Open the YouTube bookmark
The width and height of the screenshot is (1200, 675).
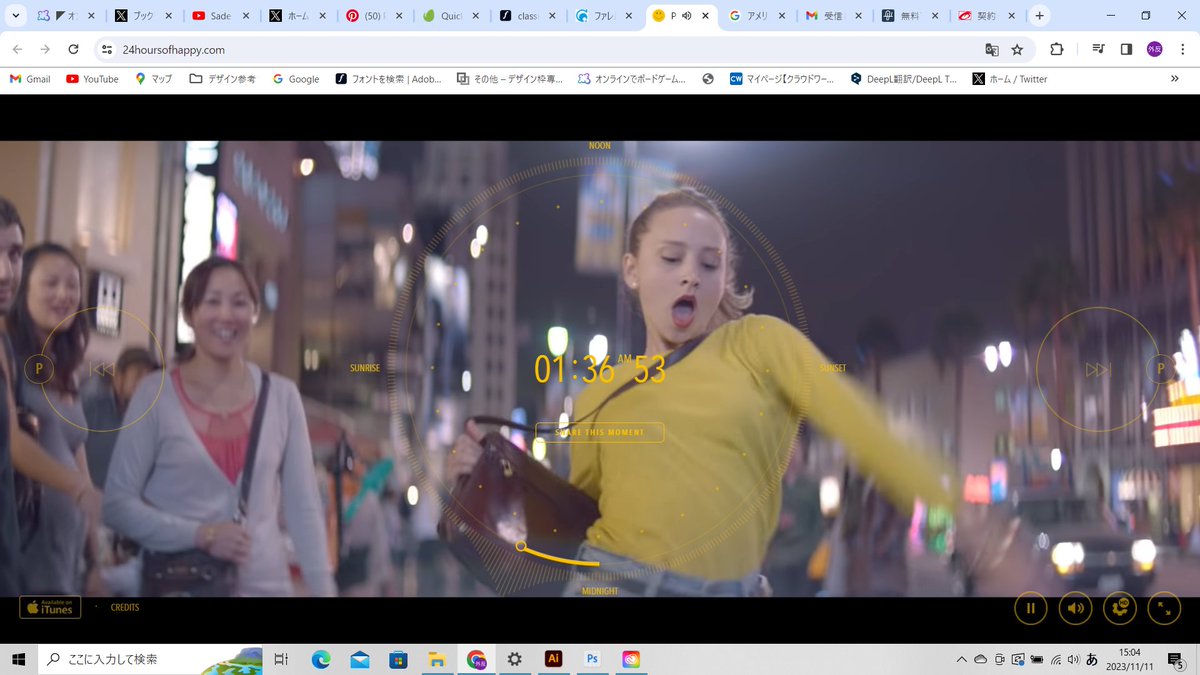(92, 79)
